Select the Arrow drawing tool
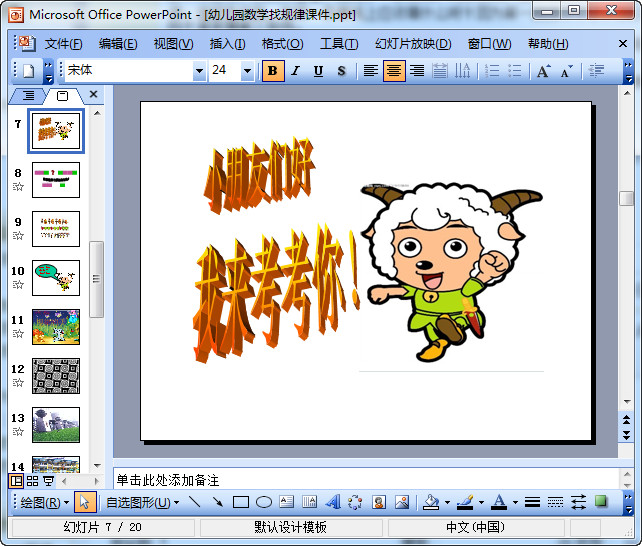The width and height of the screenshot is (642, 546). (218, 502)
